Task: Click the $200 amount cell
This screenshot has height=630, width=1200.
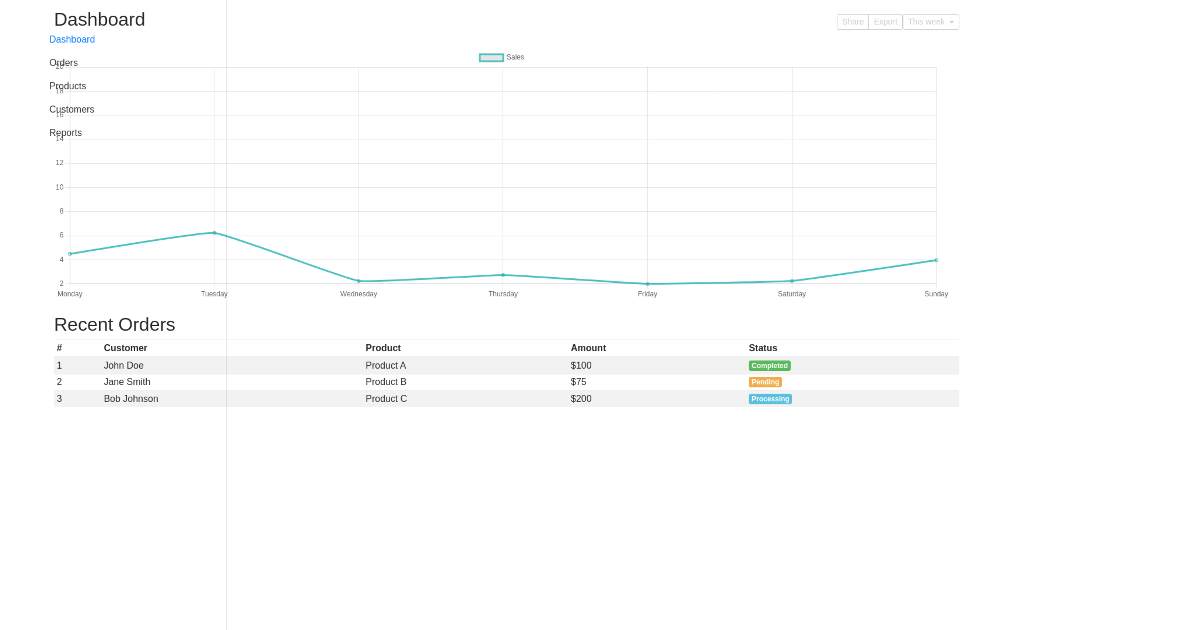Action: pos(581,399)
